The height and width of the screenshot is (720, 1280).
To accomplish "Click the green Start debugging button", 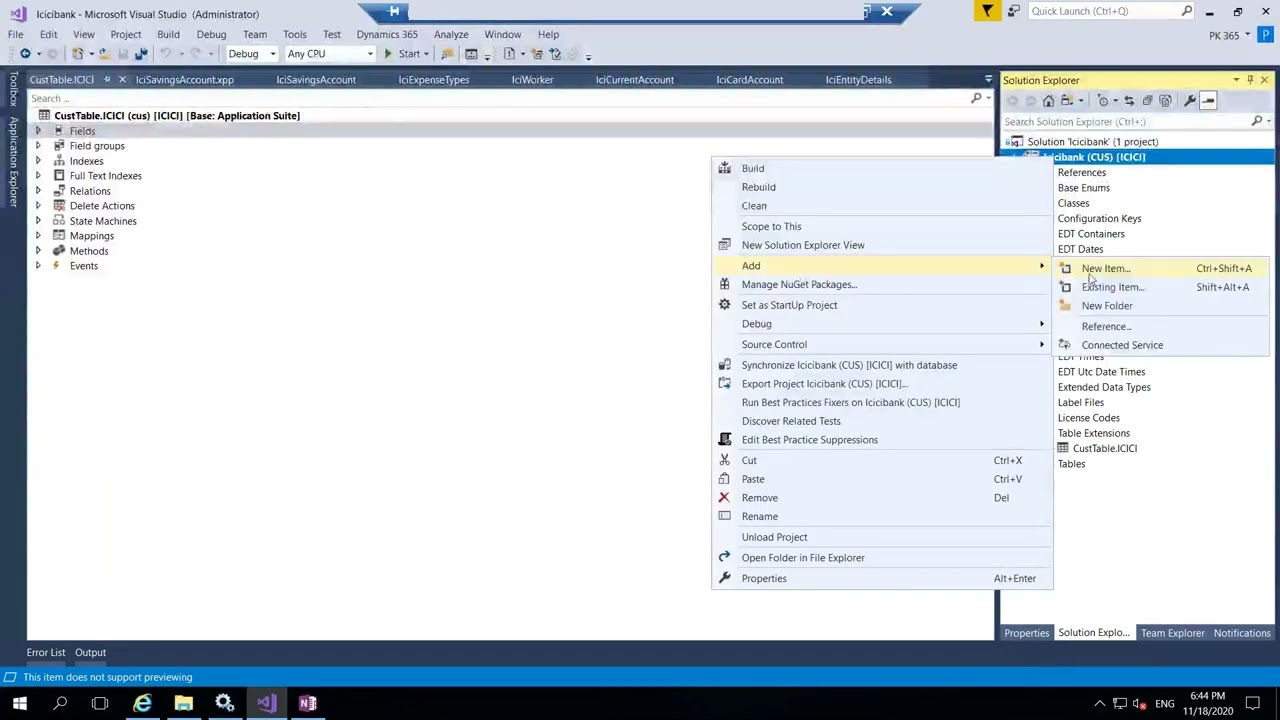I will click(403, 54).
